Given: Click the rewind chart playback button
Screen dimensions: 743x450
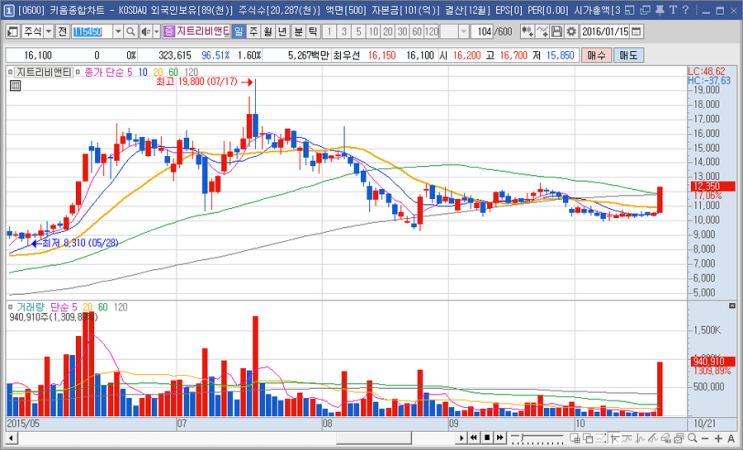Looking at the screenshot, I should point(473,438).
